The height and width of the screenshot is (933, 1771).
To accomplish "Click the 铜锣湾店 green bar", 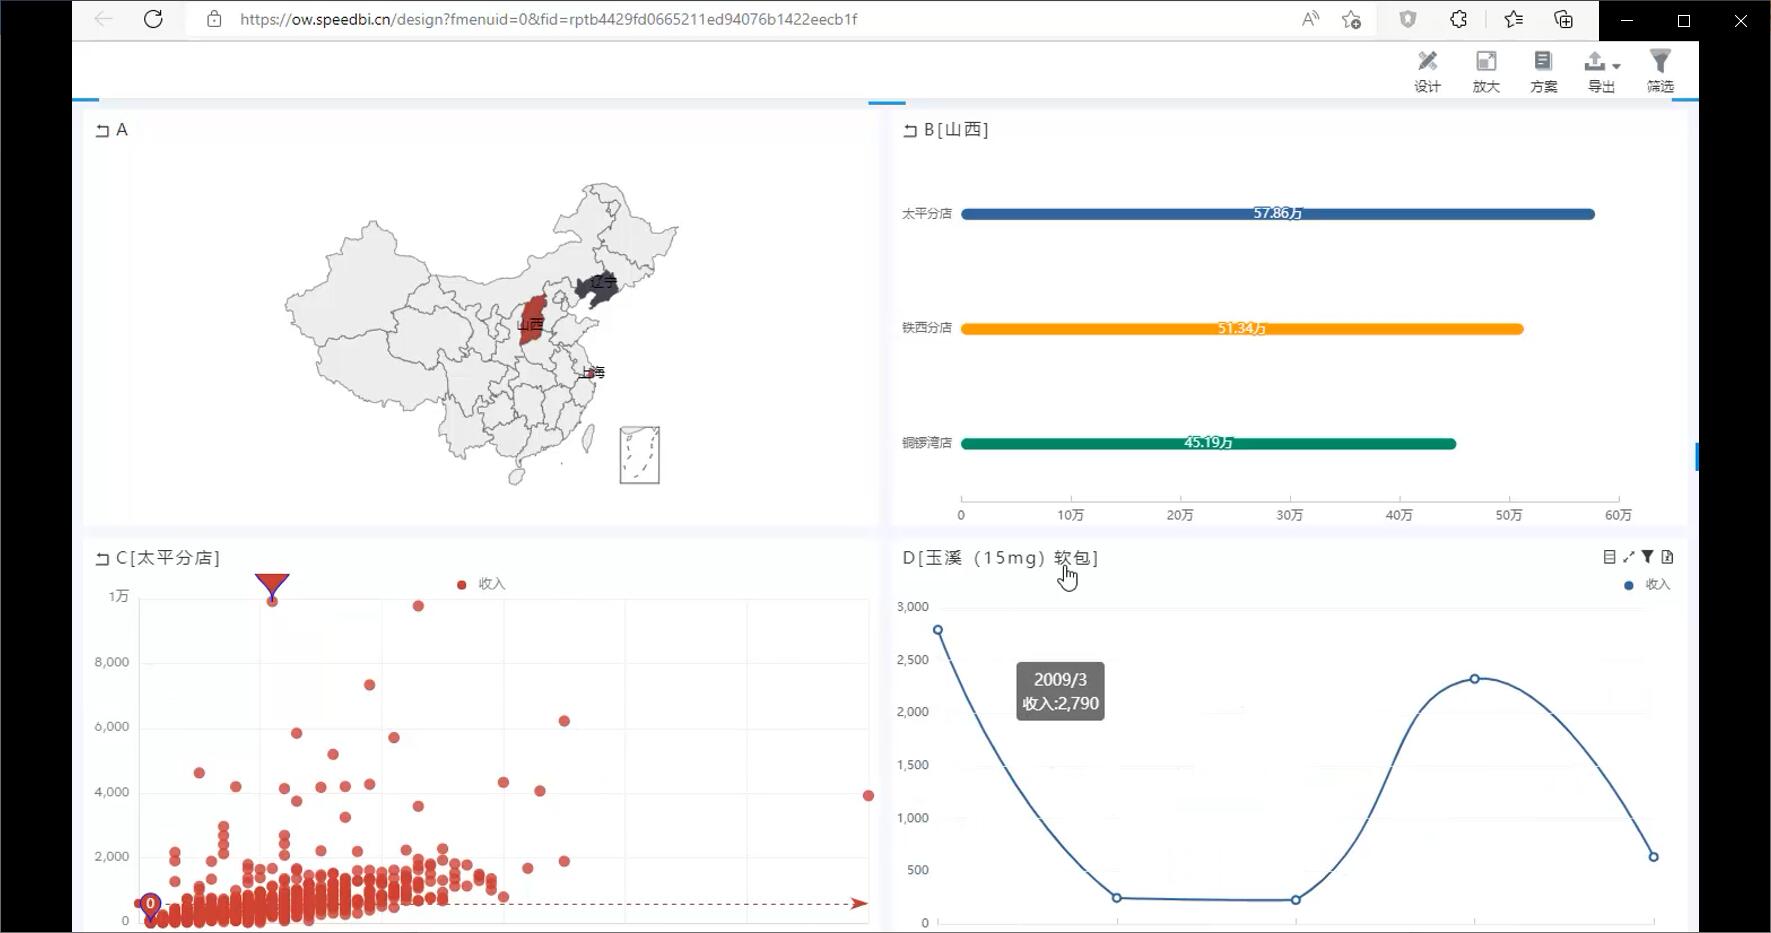I will click(x=1208, y=444).
